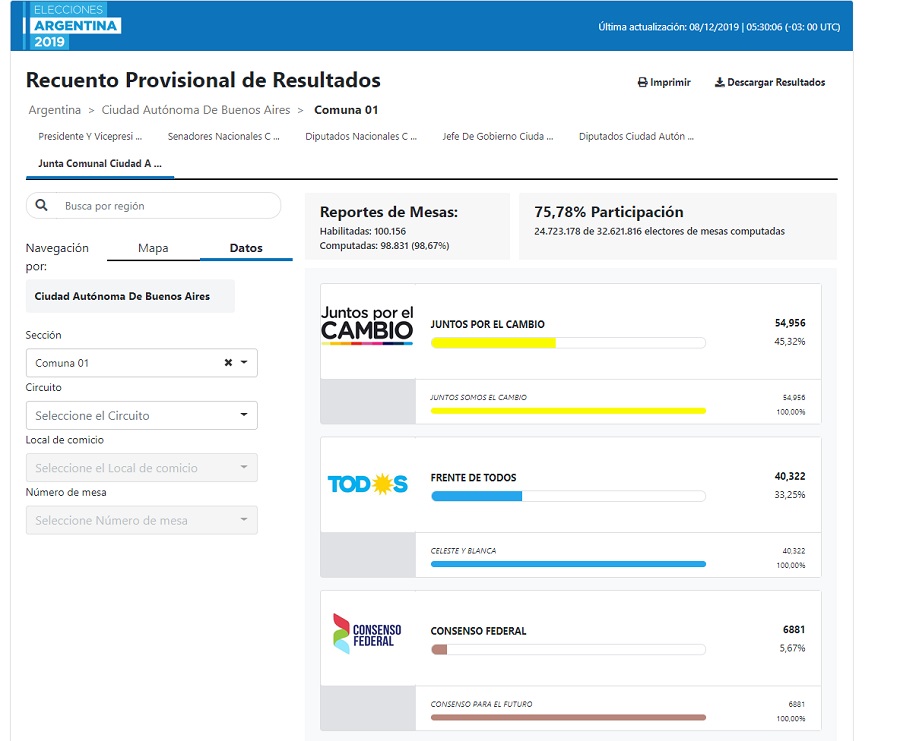Click the yellow Juntos por el Cambio progress bar
This screenshot has height=741, width=900.
568,343
